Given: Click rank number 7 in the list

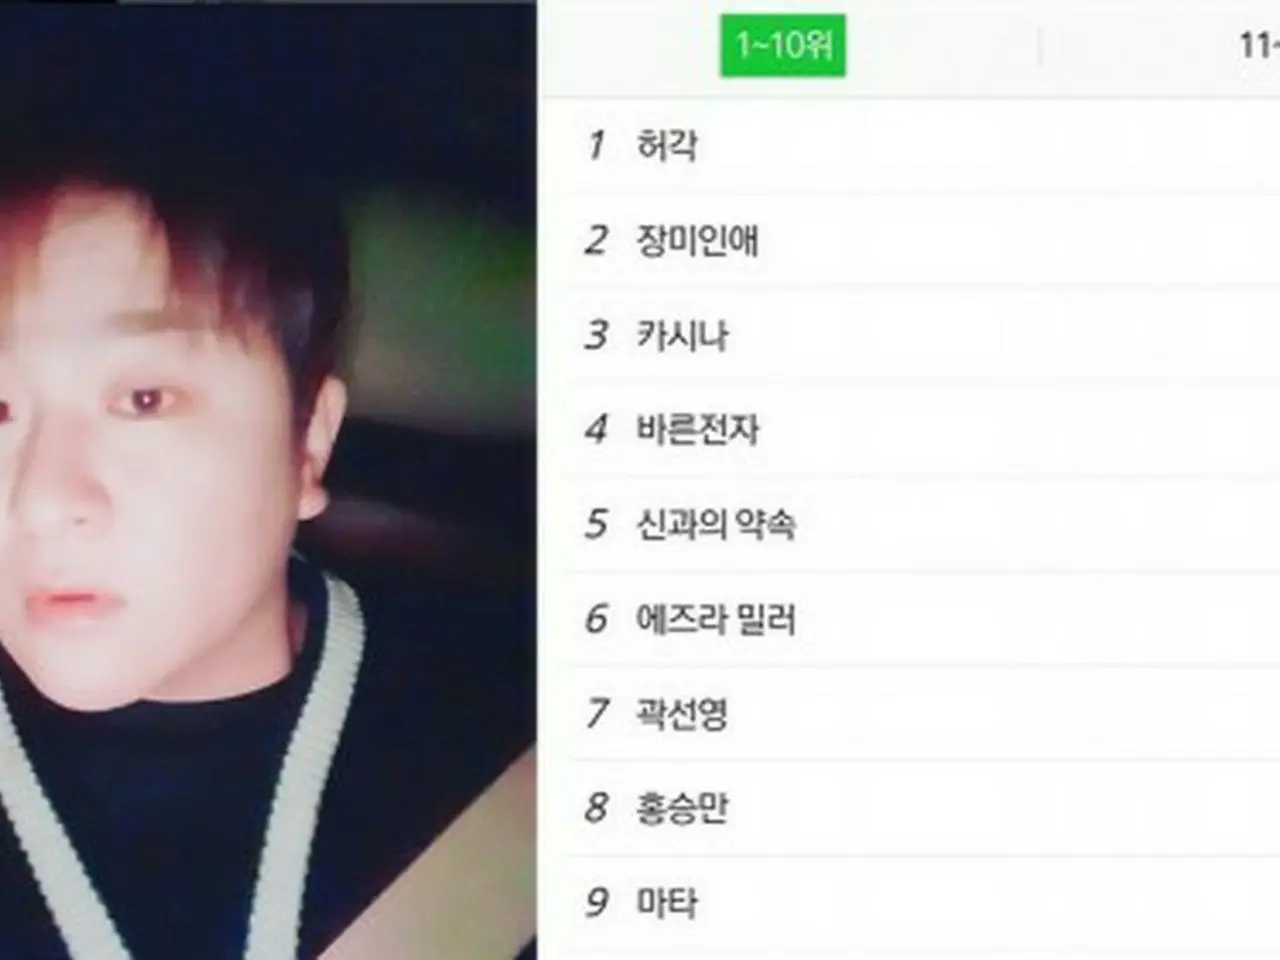Looking at the screenshot, I should pos(597,713).
